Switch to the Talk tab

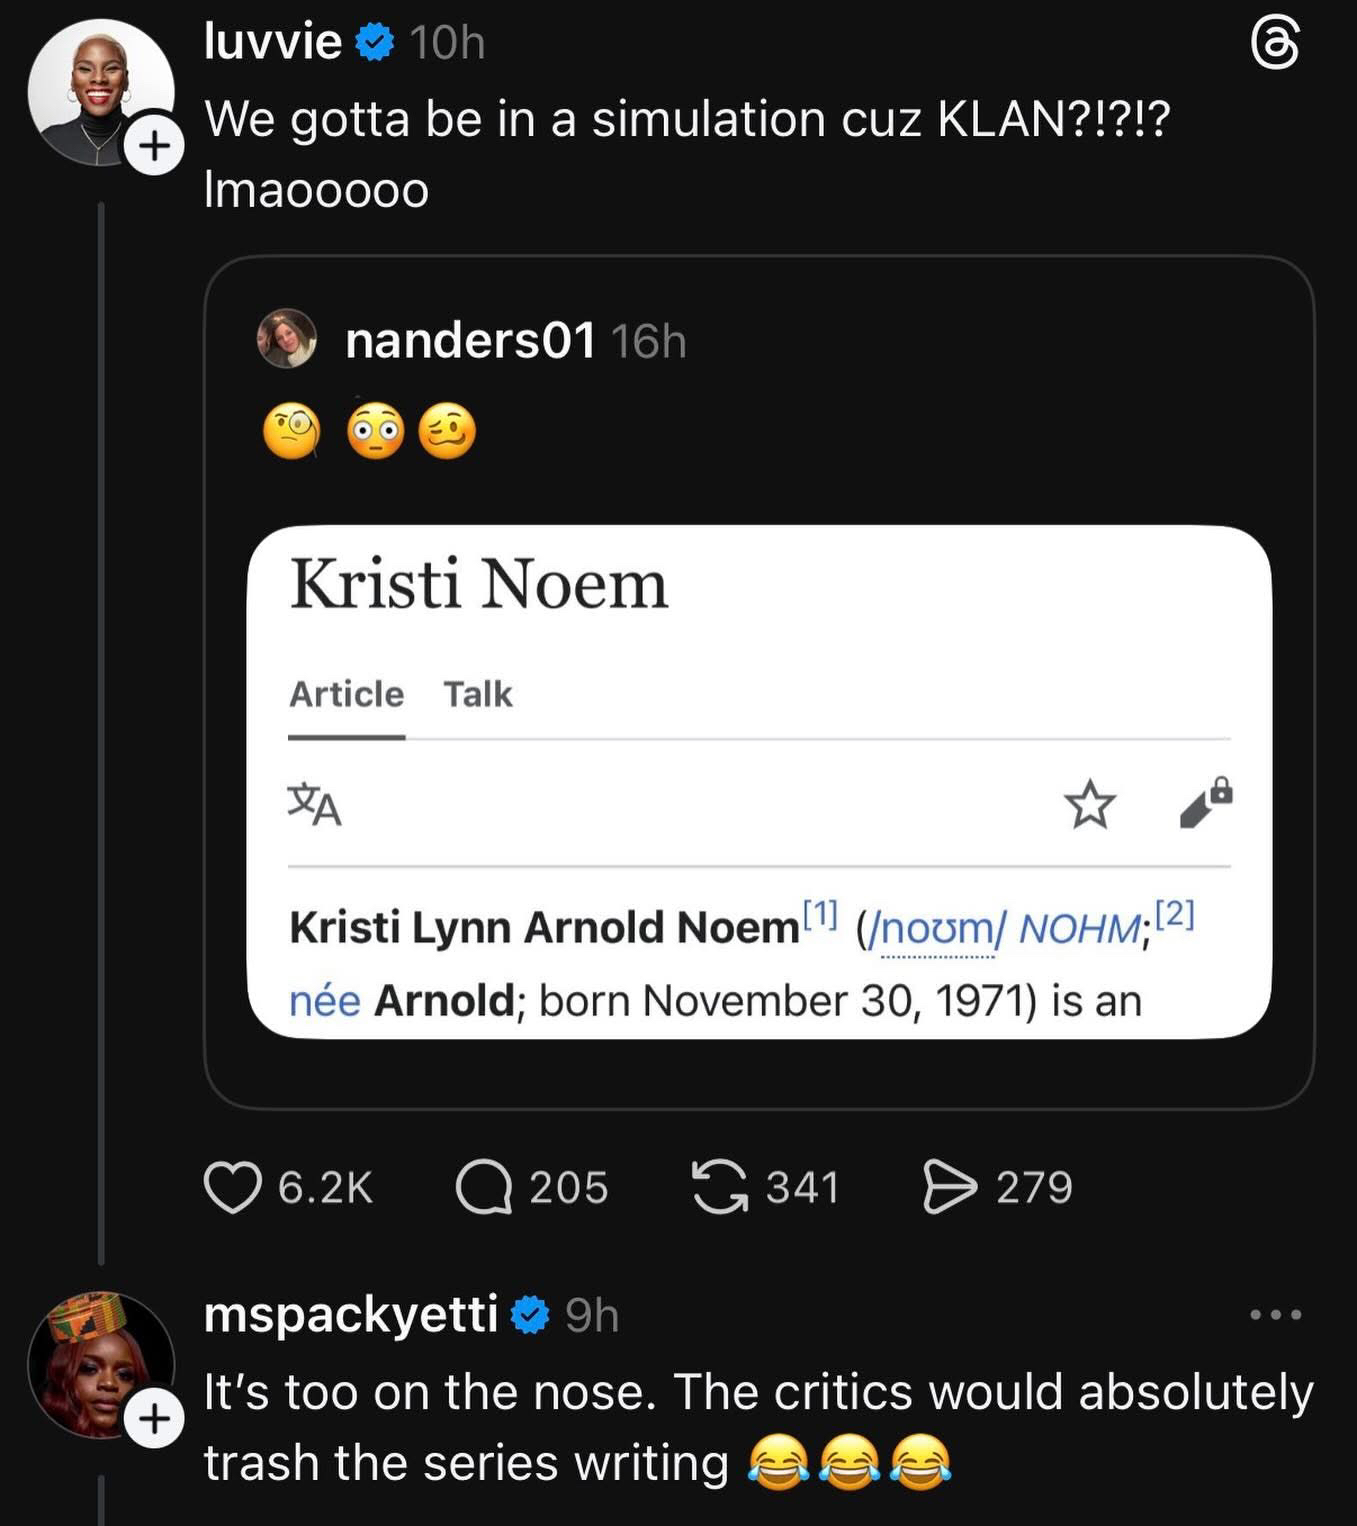(478, 694)
